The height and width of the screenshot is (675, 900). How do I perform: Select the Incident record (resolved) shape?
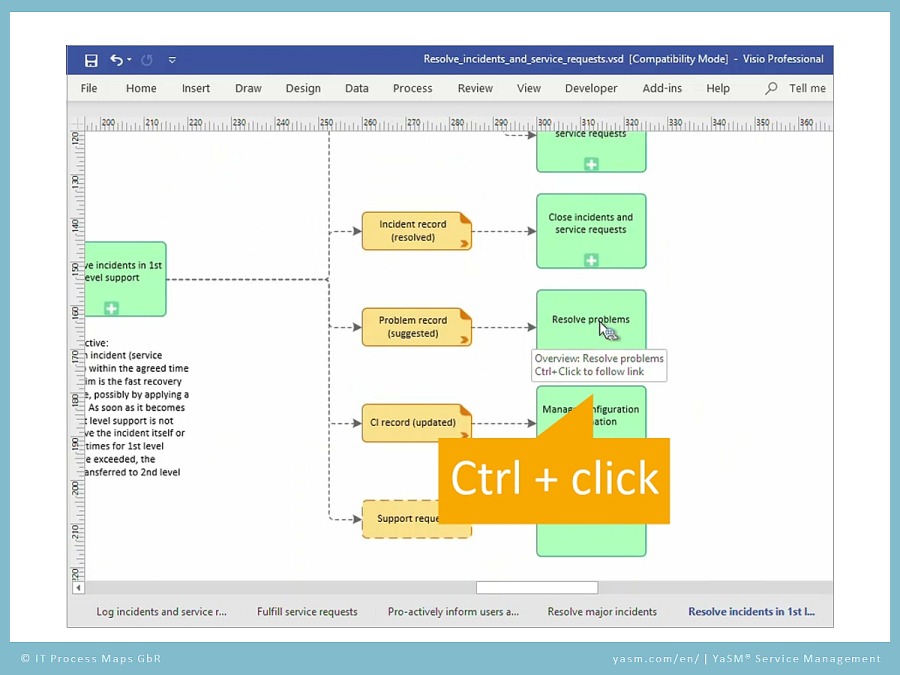coord(416,231)
